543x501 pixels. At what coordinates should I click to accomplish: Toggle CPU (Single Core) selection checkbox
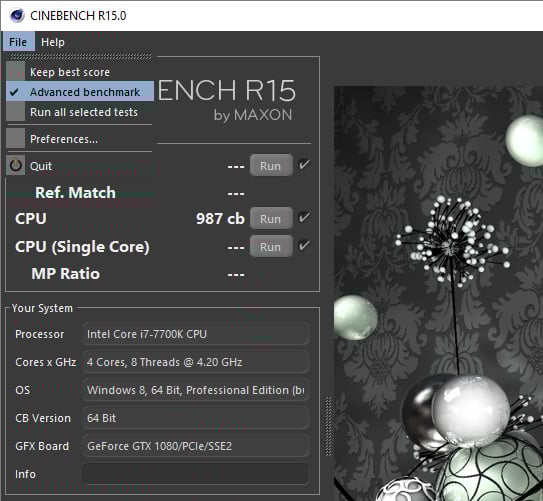304,246
